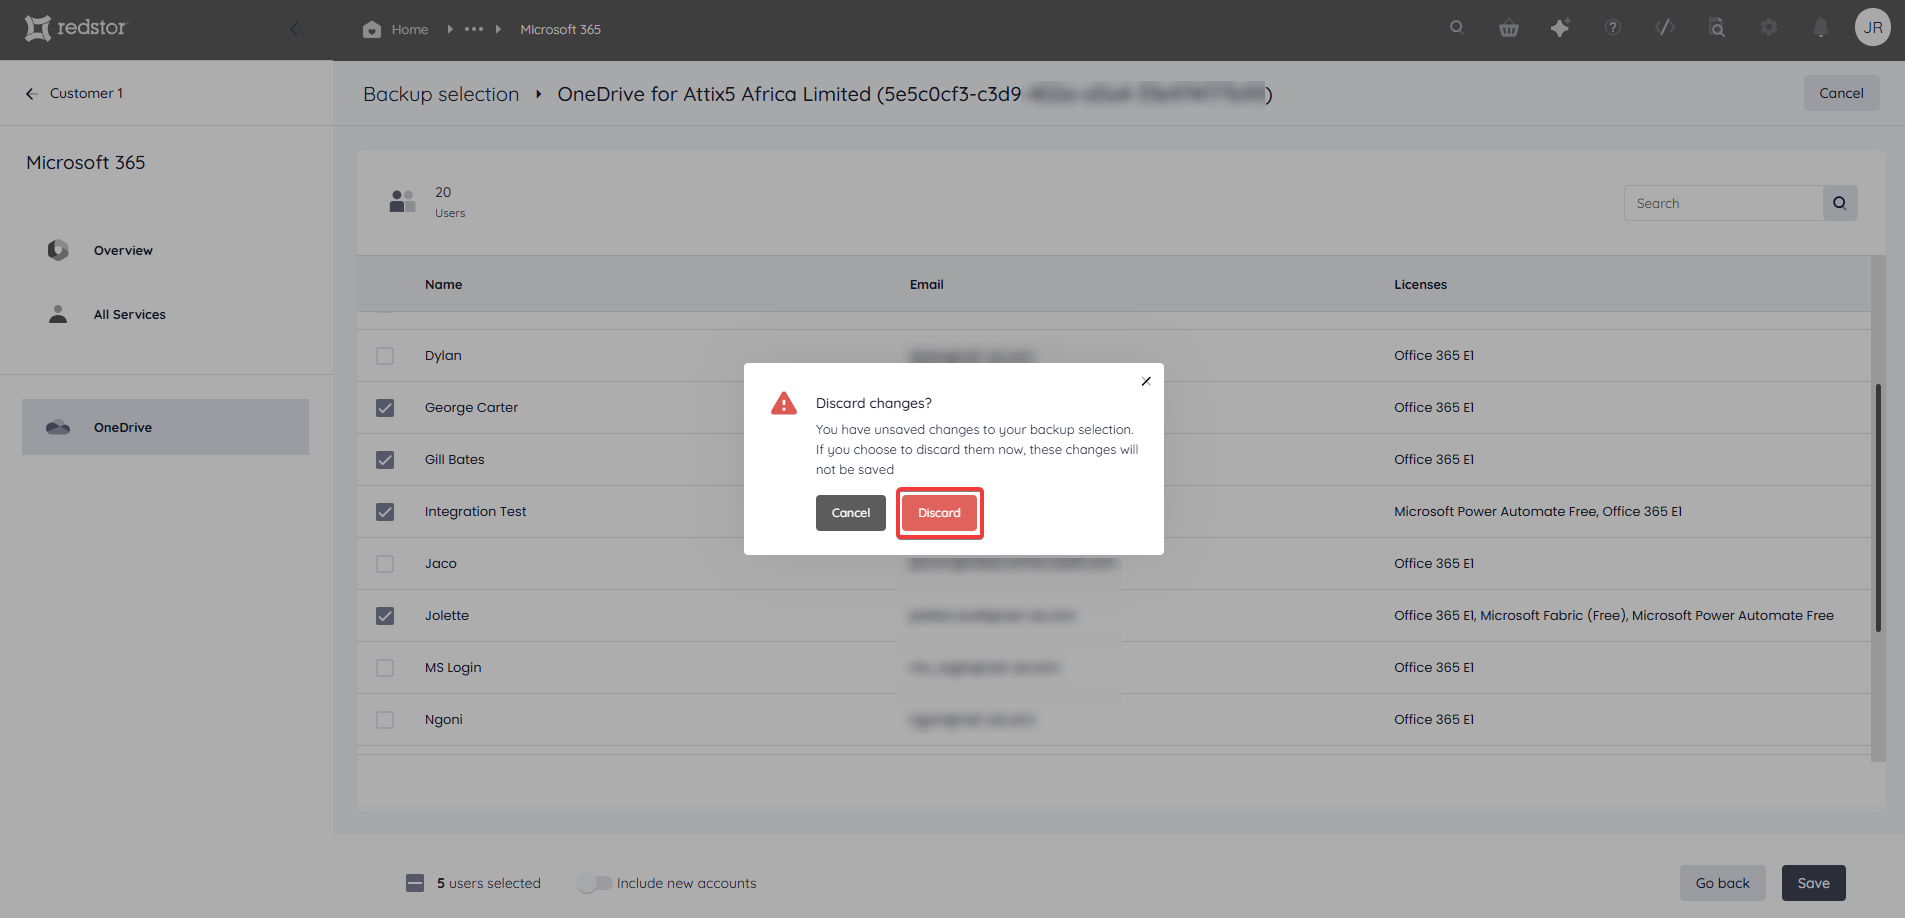Uncheck the George Carter checkbox
The width and height of the screenshot is (1905, 918).
(385, 408)
